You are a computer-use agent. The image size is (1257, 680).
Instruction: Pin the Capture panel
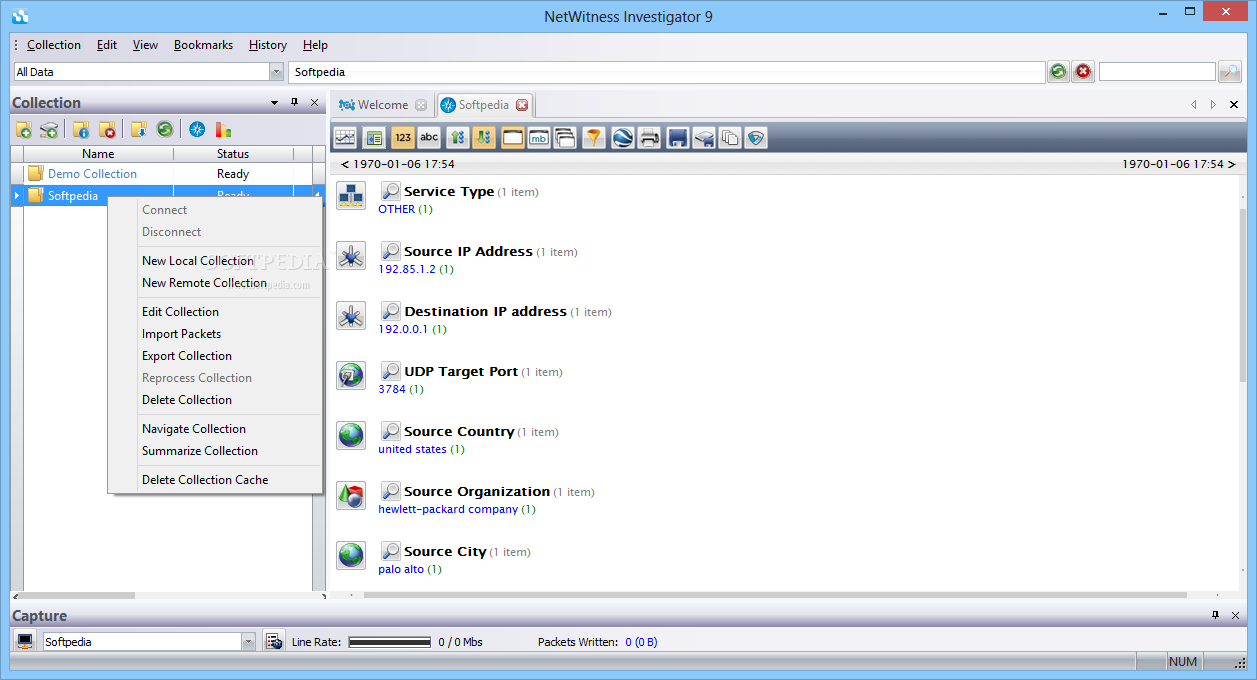pyautogui.click(x=1216, y=616)
